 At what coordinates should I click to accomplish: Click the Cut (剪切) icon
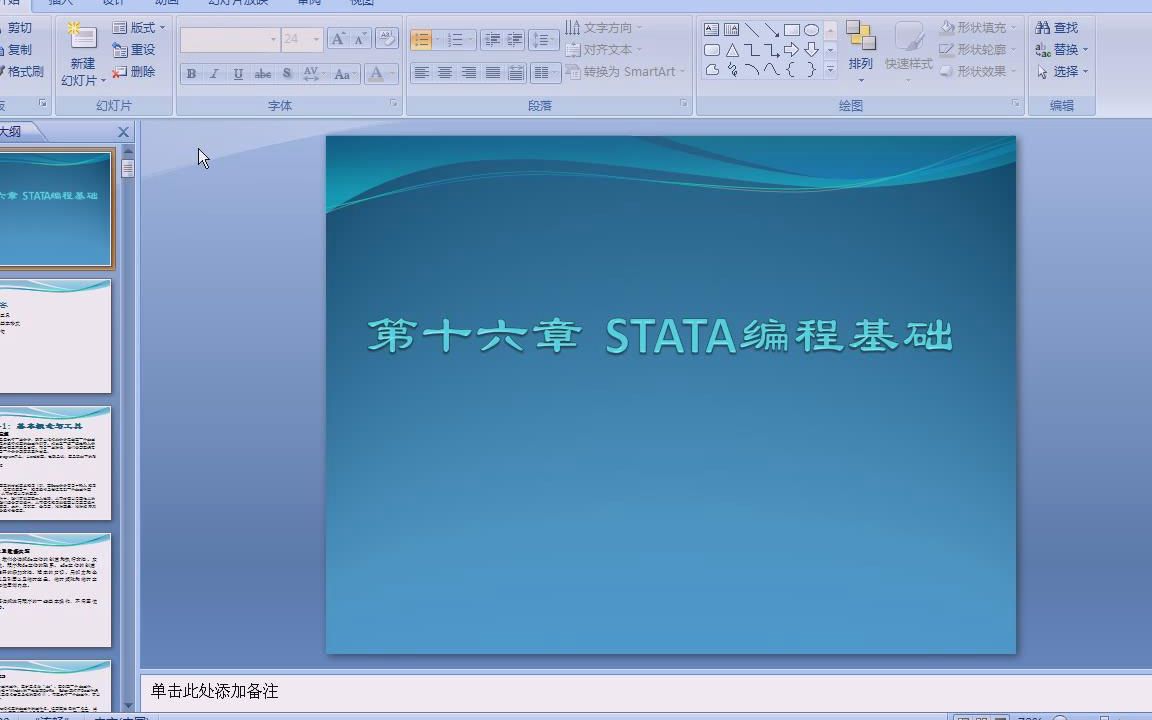click(18, 27)
